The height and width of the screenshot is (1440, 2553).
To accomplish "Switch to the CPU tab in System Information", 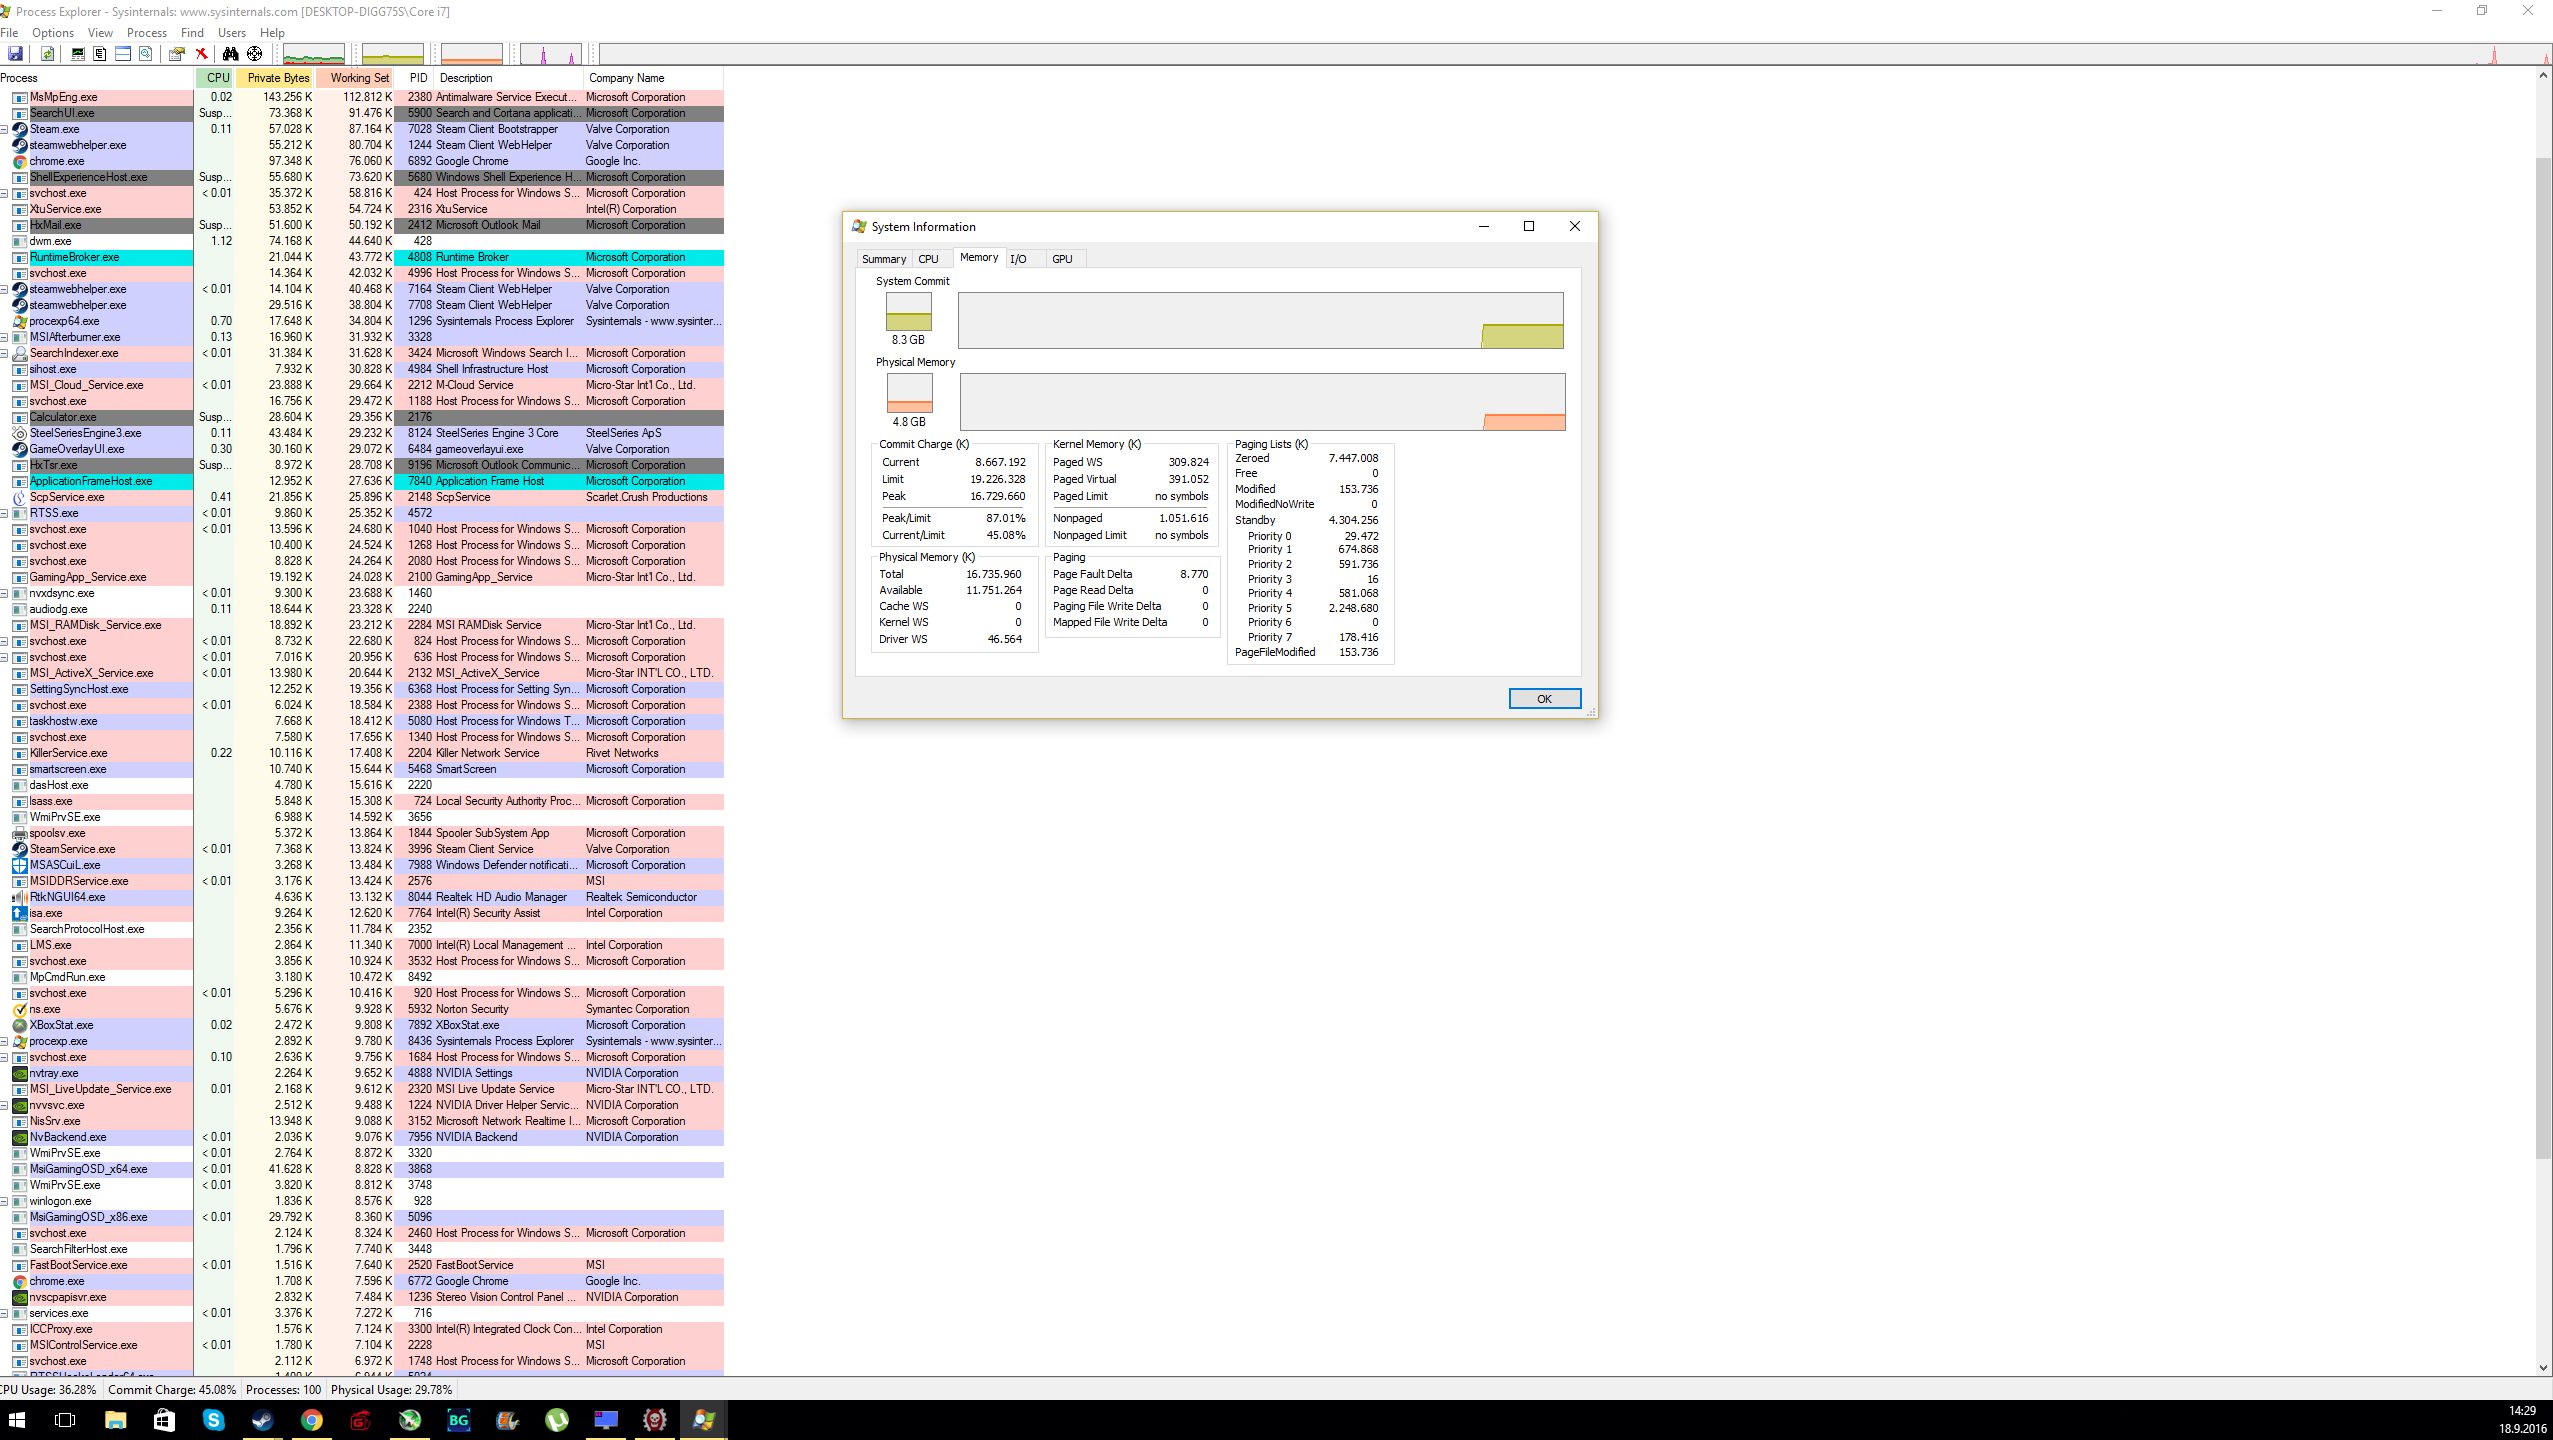I will click(929, 258).
